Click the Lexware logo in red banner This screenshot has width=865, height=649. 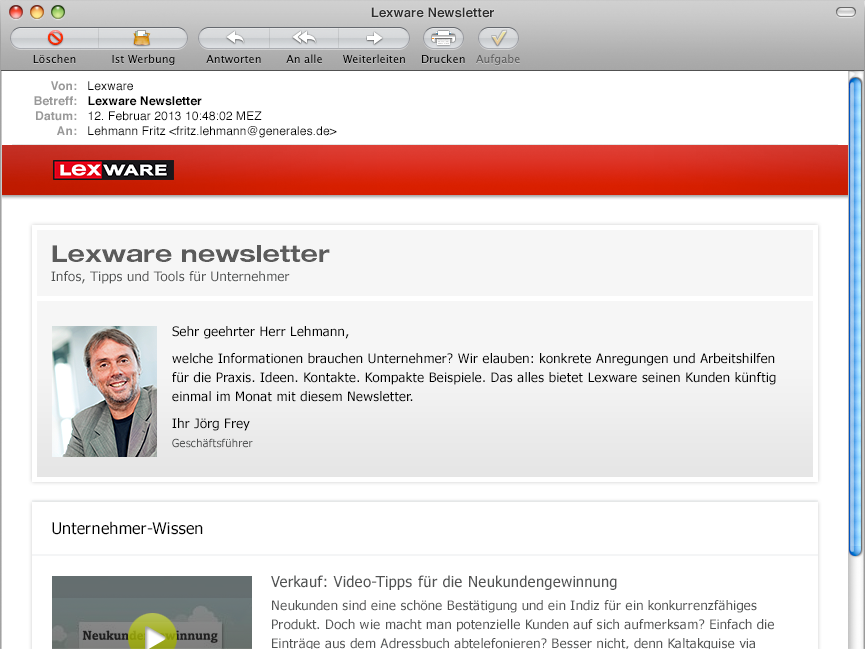tap(113, 170)
